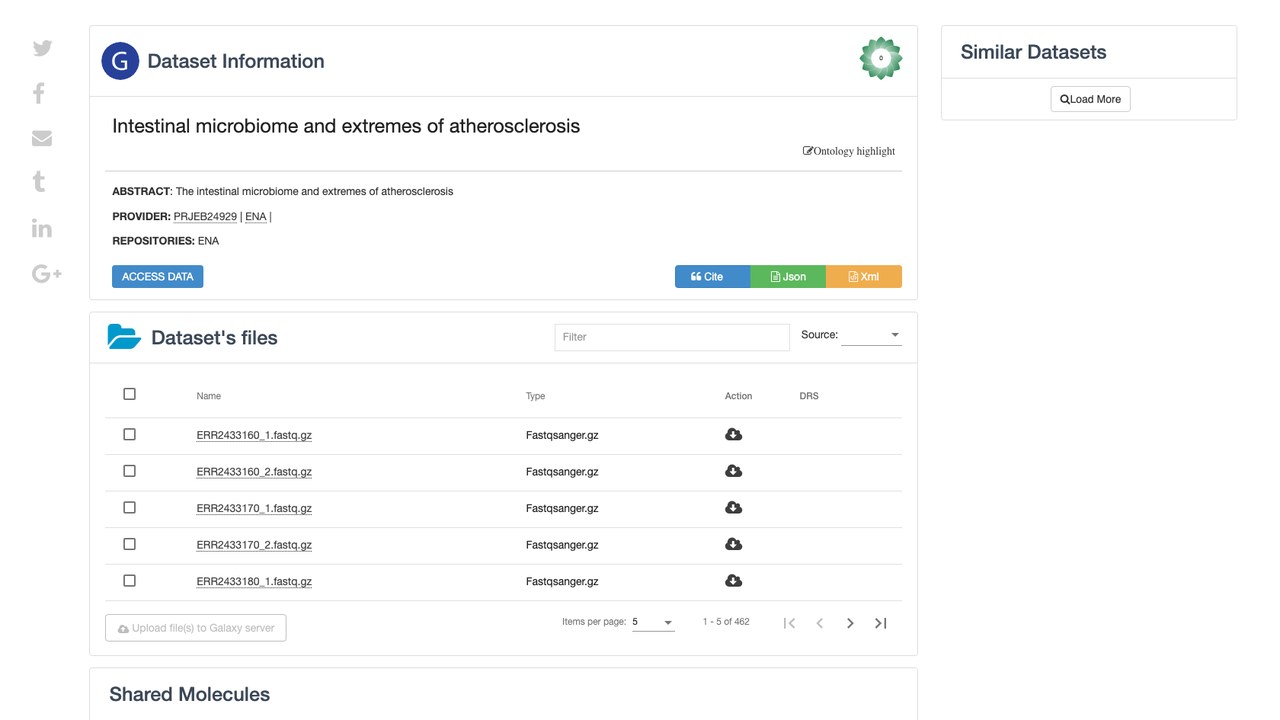The width and height of the screenshot is (1280, 720).
Task: Download ERR2433160_2.fastq.gz via cloud icon
Action: tap(733, 471)
